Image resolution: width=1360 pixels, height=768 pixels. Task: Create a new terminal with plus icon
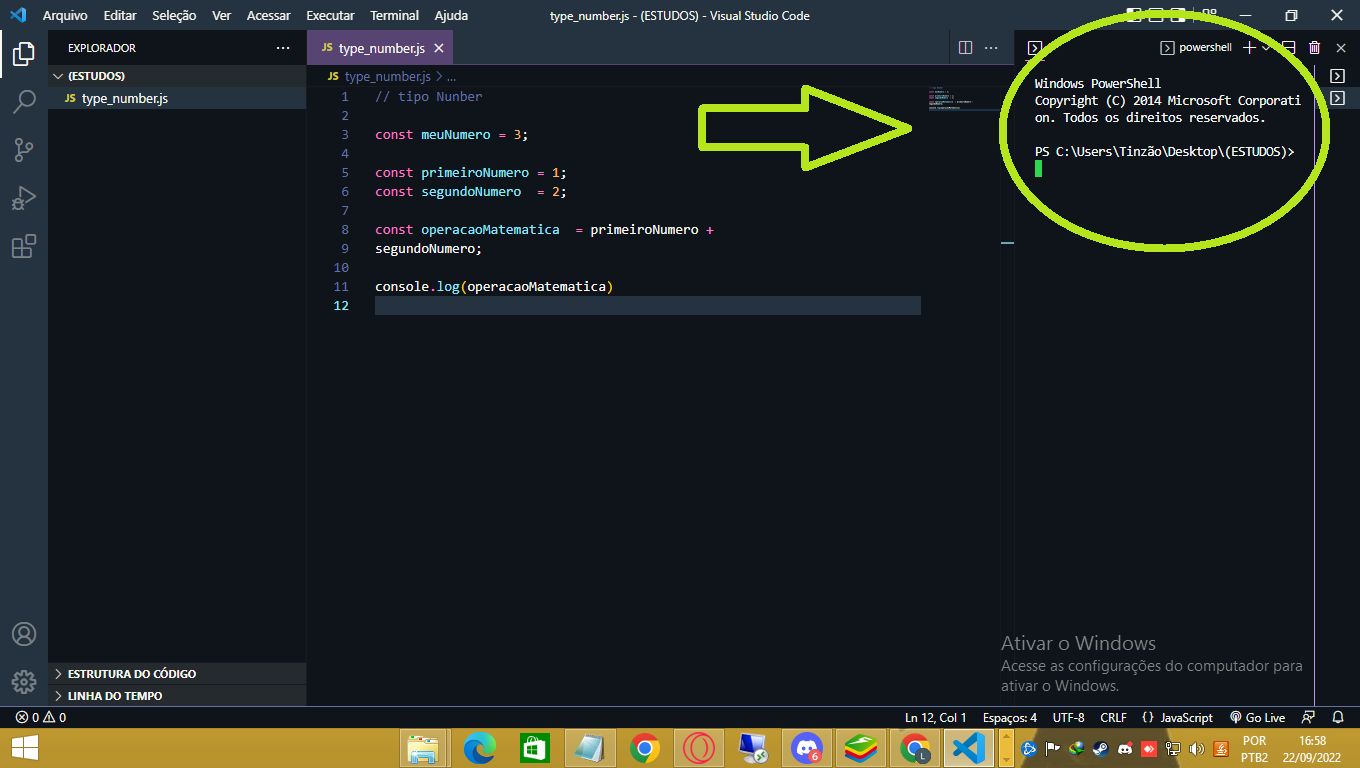tap(1249, 47)
